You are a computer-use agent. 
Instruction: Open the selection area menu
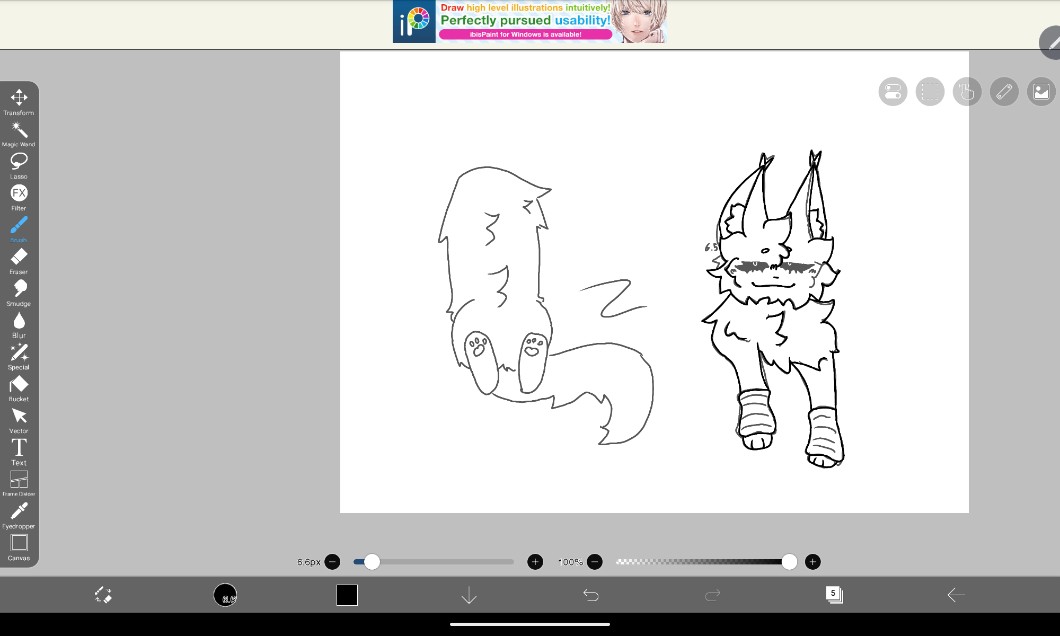pyautogui.click(x=930, y=92)
